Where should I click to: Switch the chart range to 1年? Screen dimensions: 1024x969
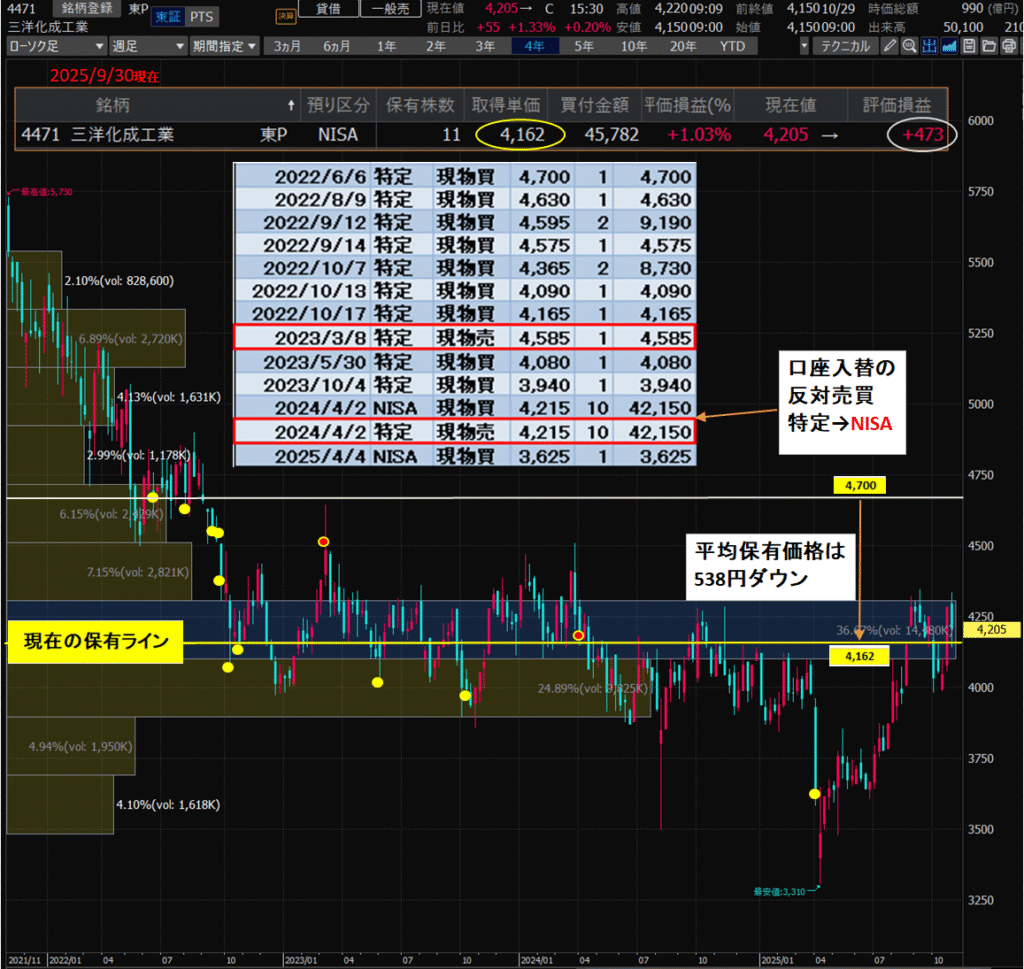[386, 46]
